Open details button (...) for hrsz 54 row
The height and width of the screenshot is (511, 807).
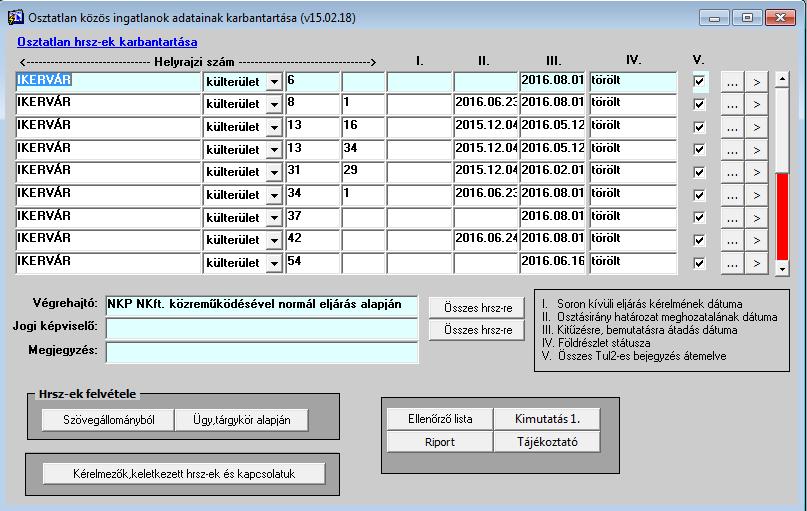pos(732,263)
